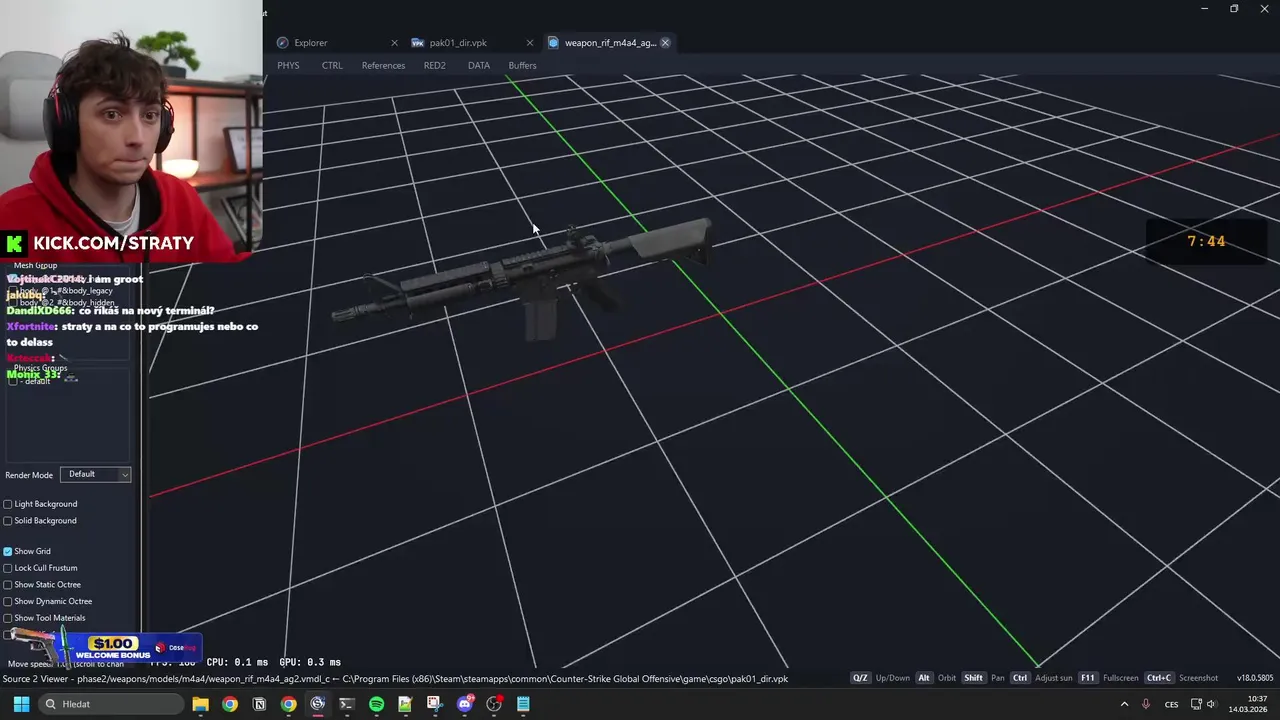
Task: Open the Render Mode dropdown
Action: [96, 474]
